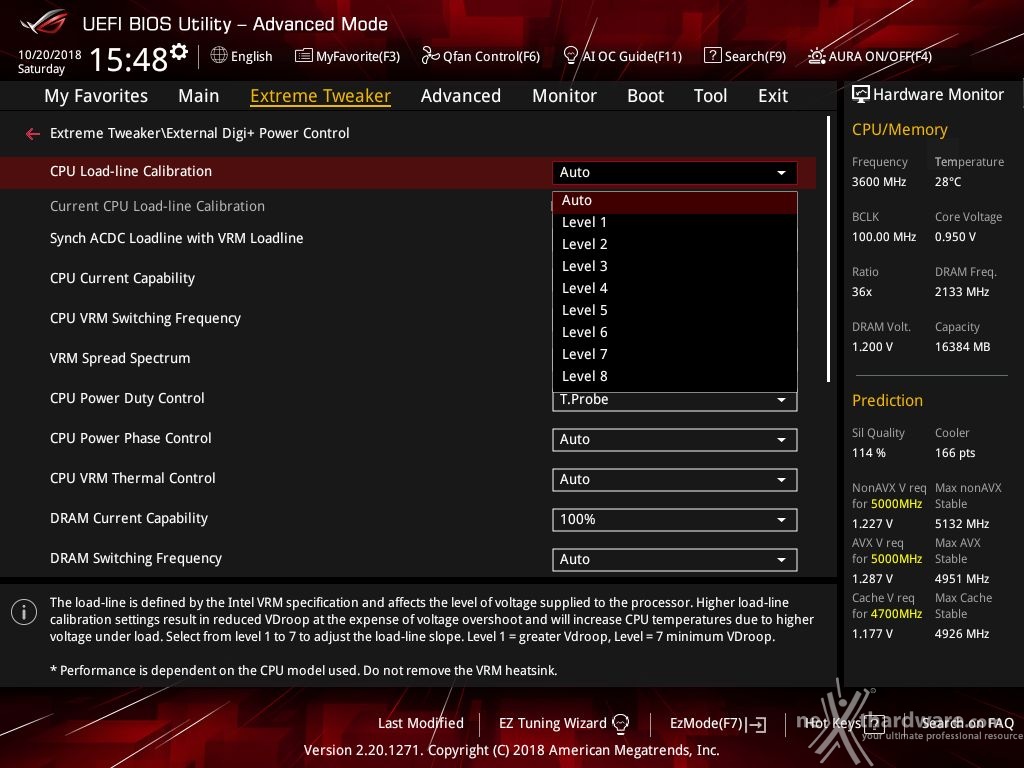
Task: Switch to the Main tab
Action: pyautogui.click(x=199, y=96)
